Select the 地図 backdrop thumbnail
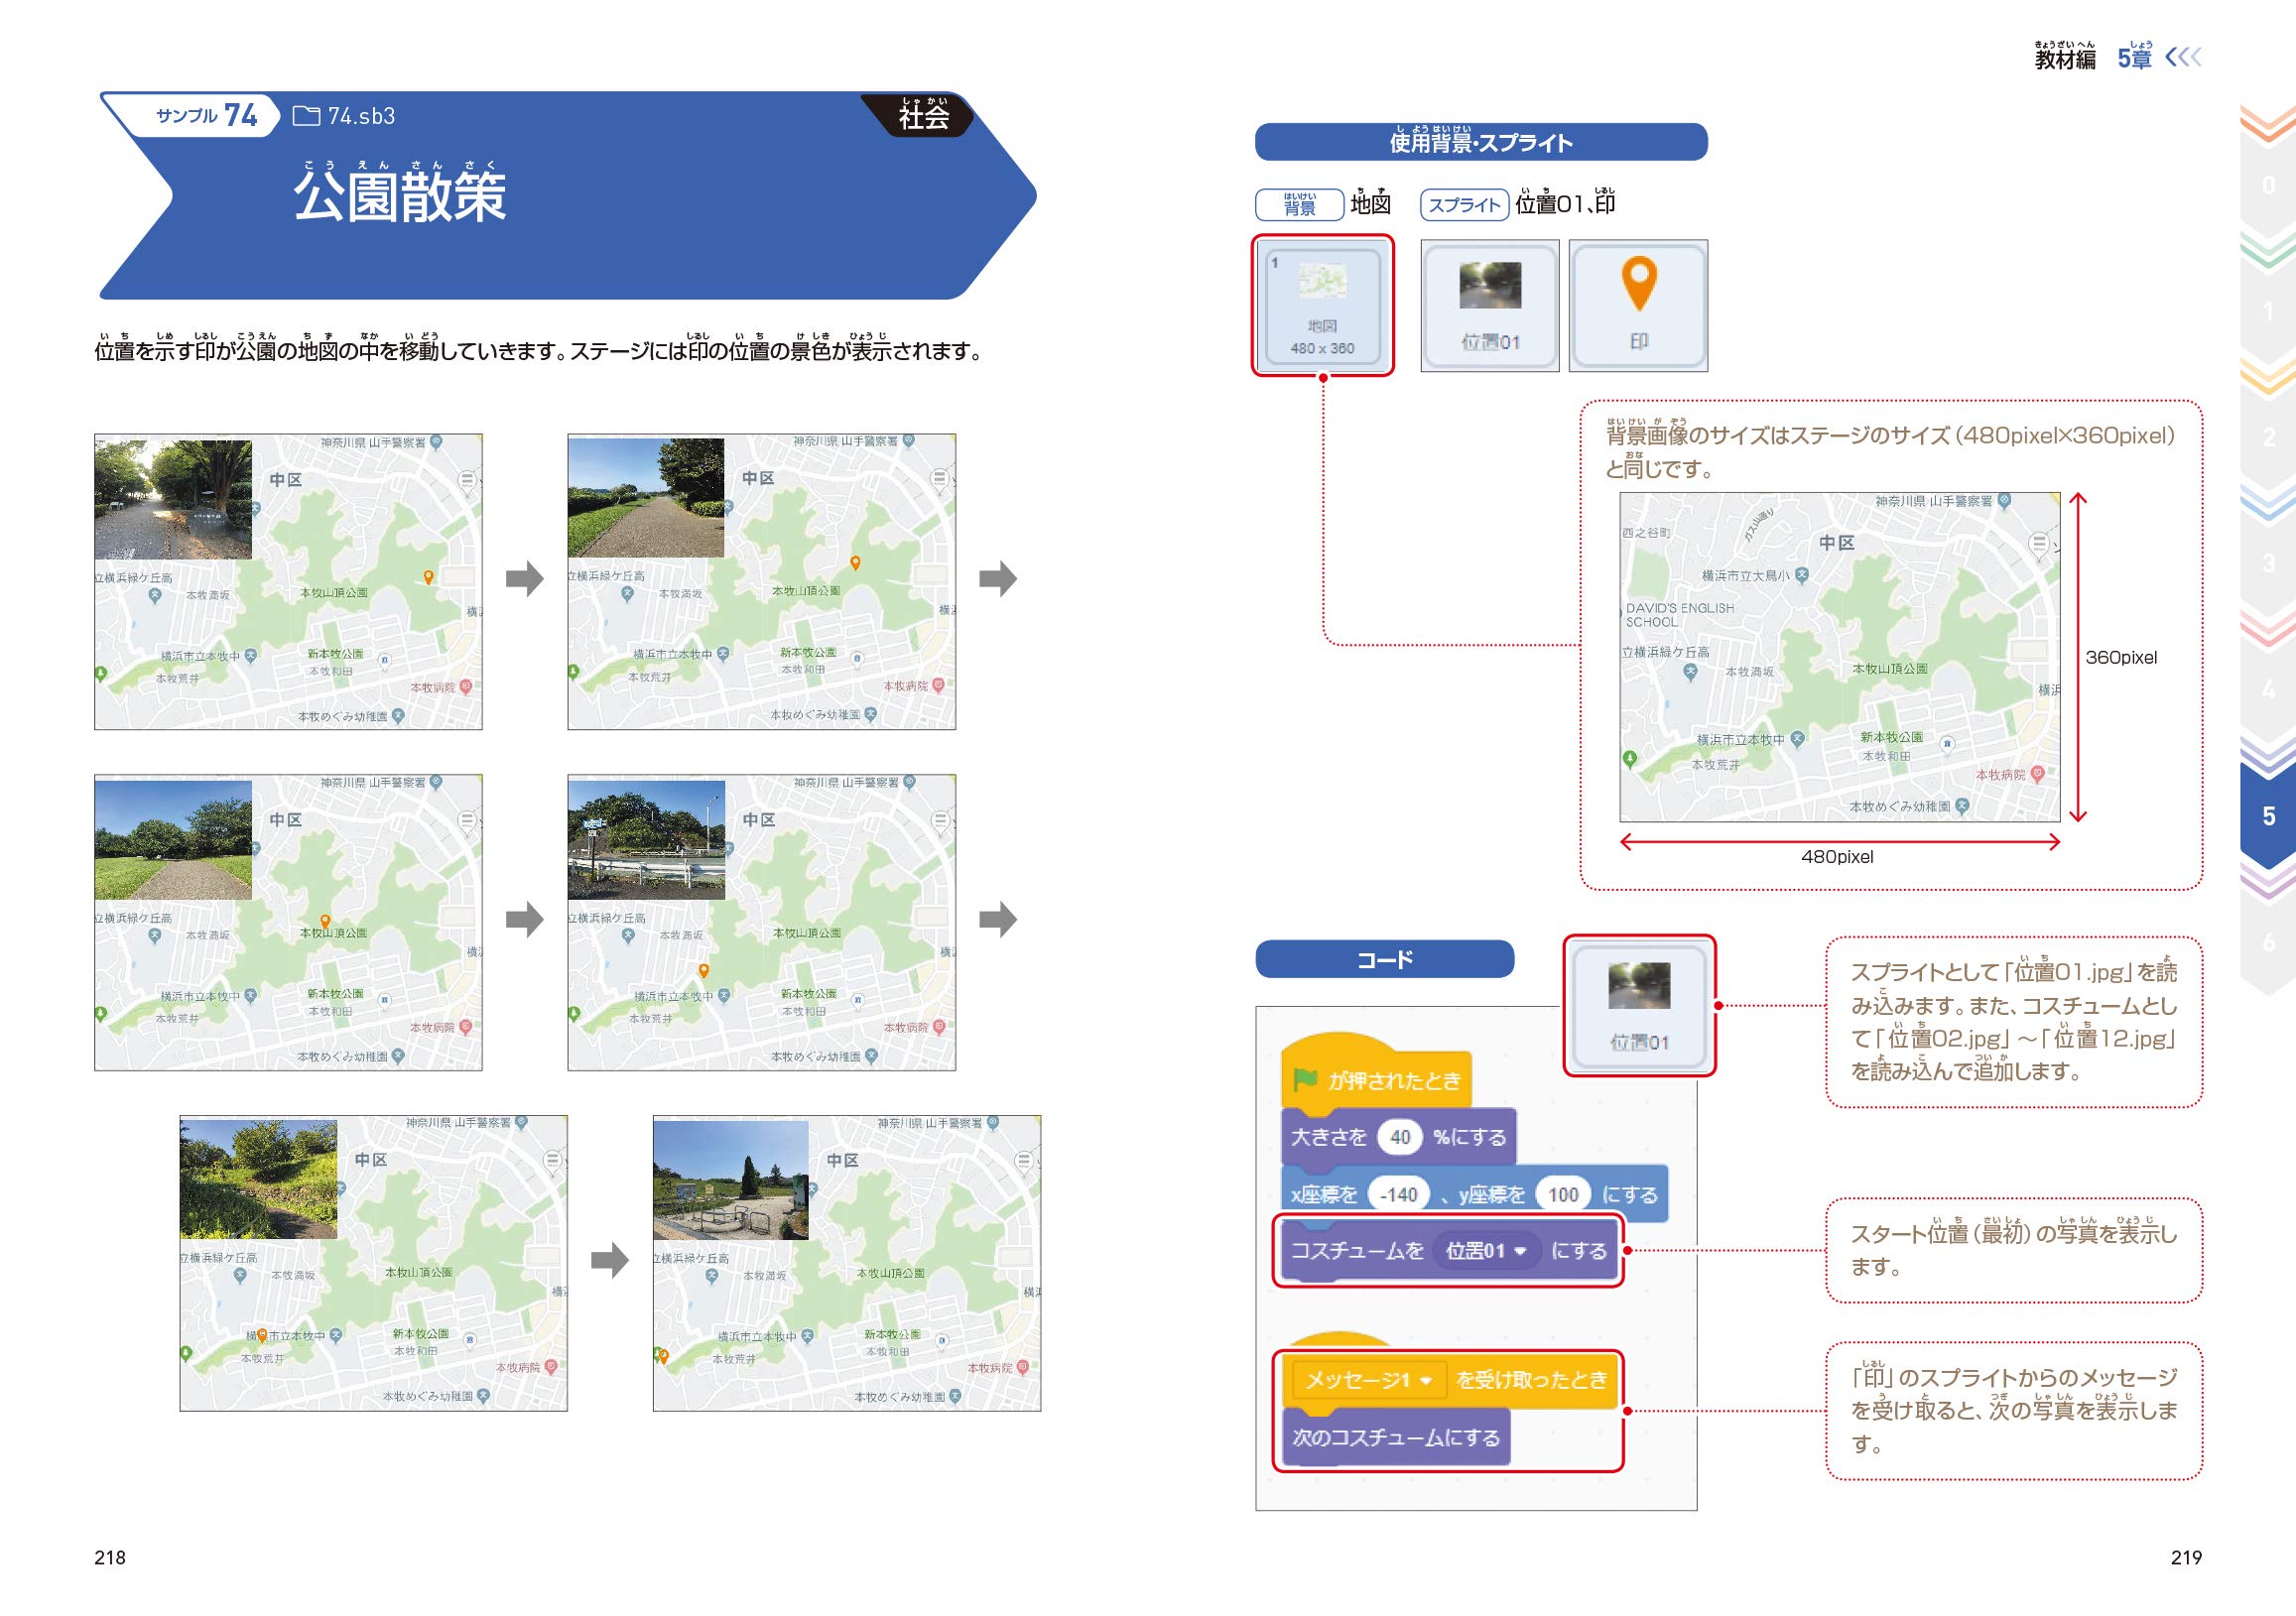2296x1616 pixels. tap(1322, 305)
